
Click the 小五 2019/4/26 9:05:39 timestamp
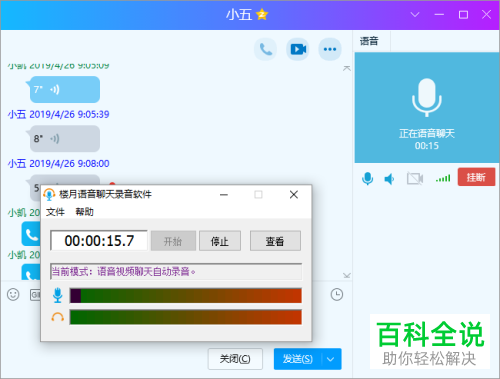59,114
